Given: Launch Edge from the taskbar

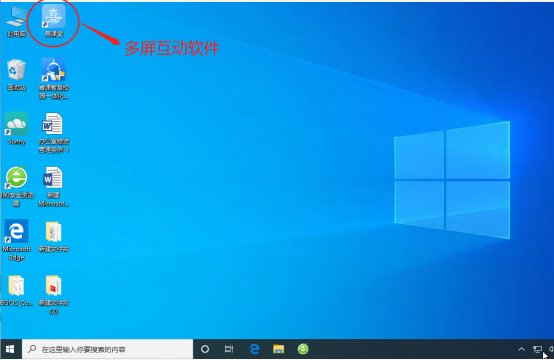Looking at the screenshot, I should (x=254, y=349).
